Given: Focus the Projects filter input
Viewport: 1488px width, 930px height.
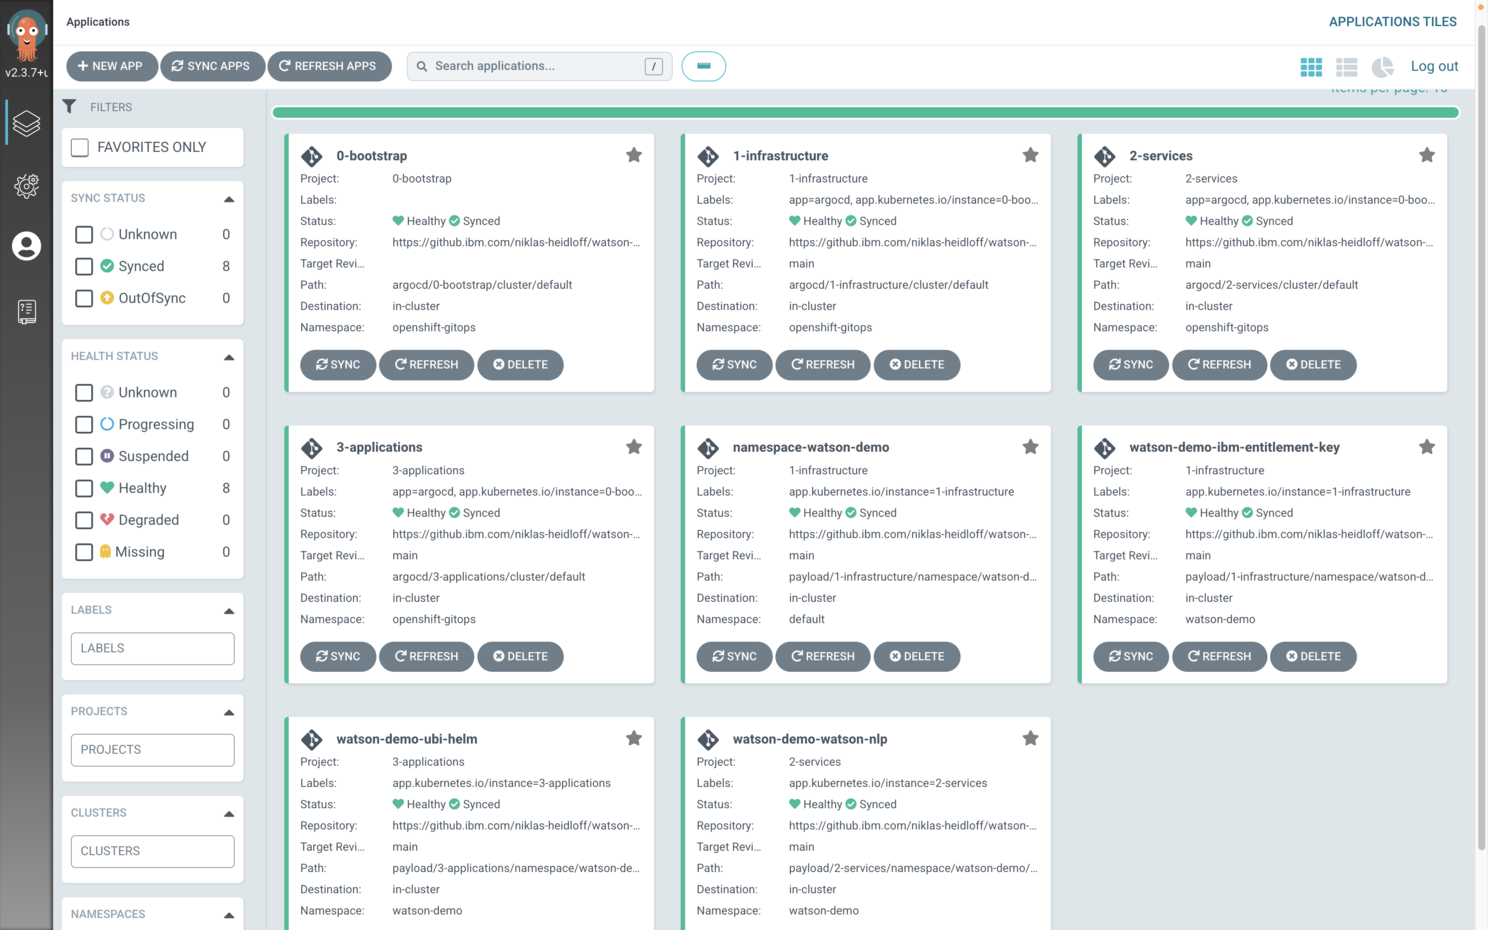Looking at the screenshot, I should point(152,750).
